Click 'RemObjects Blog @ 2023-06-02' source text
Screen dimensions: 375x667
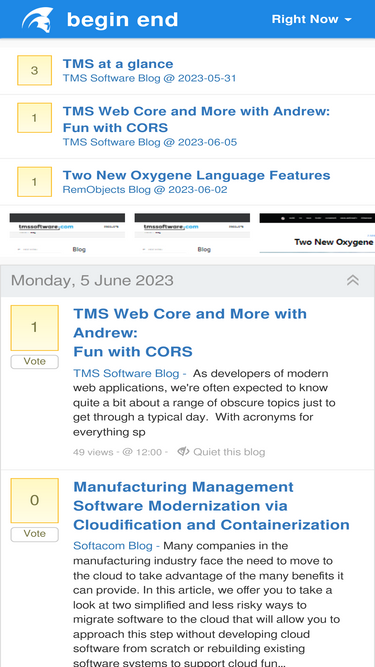145,190
